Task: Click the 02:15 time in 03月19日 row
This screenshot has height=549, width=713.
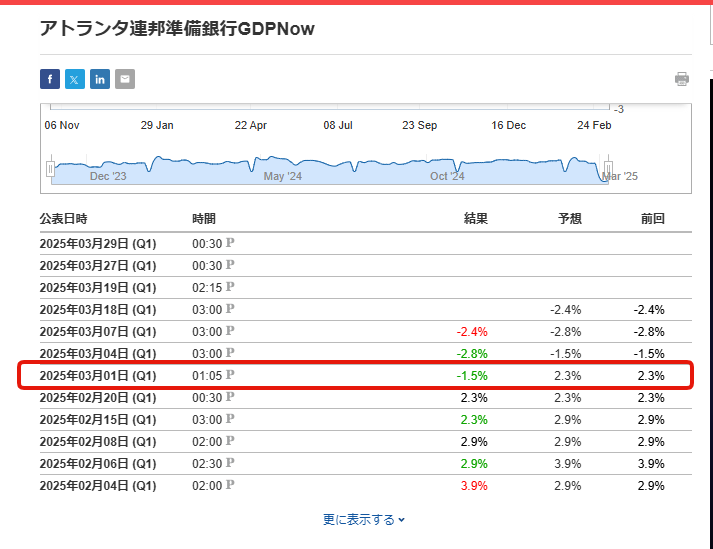Action: click(207, 288)
